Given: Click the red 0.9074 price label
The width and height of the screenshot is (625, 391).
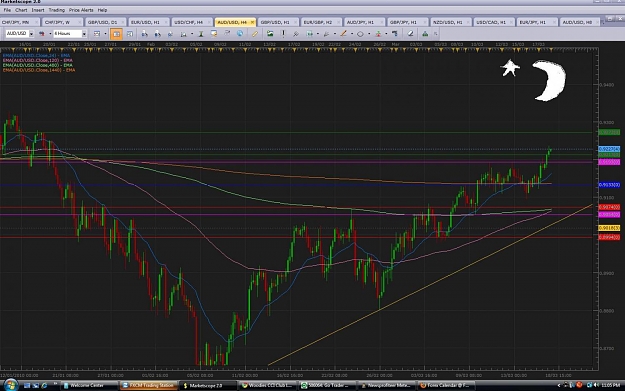Looking at the screenshot, I should [609, 207].
